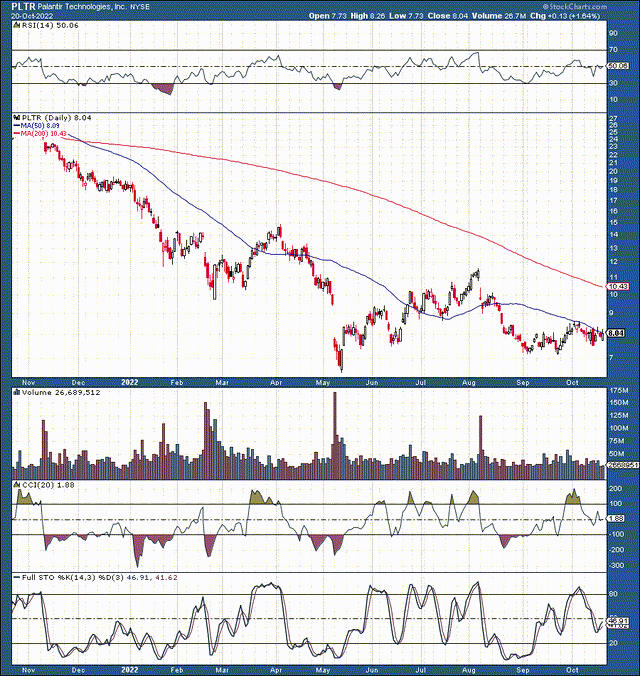The image size is (640, 676).
Task: Click the PLTR (Daily) 8.04 panel label
Action: coord(56,117)
